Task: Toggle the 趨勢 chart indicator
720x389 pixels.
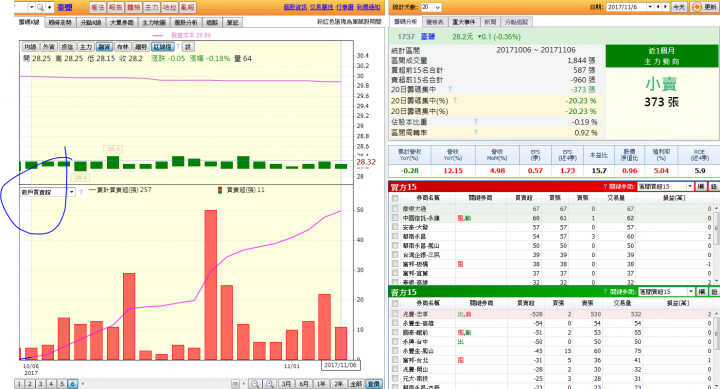Action: [141, 47]
